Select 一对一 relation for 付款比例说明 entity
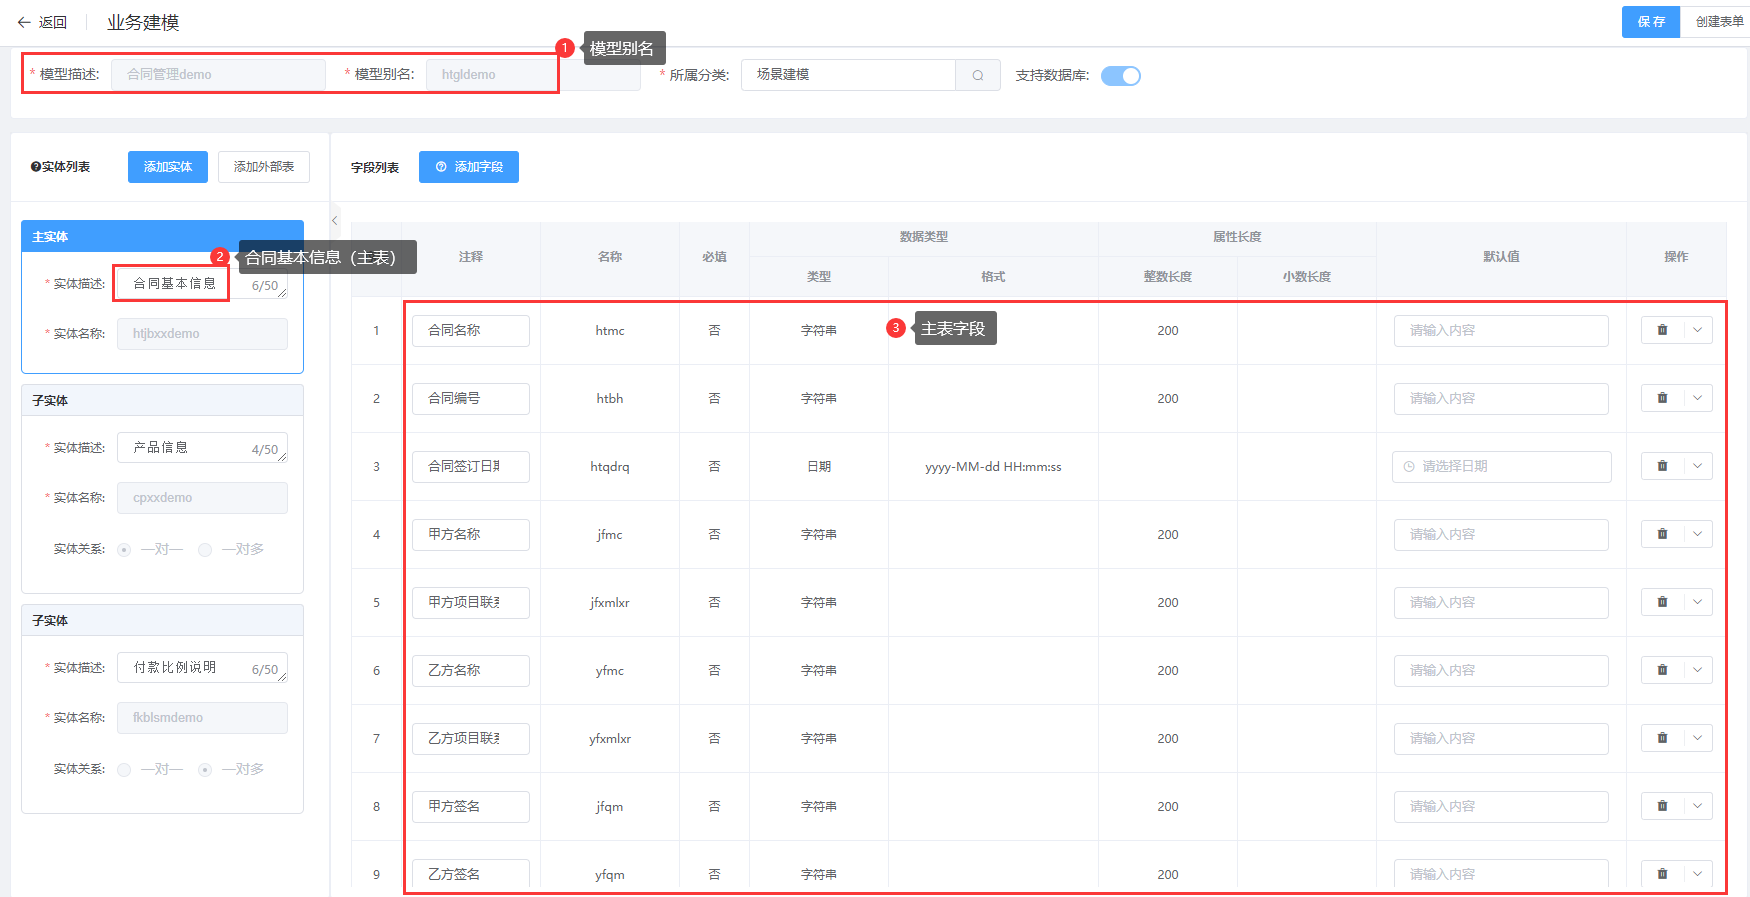Screen dimensions: 1750x897 [x=124, y=770]
